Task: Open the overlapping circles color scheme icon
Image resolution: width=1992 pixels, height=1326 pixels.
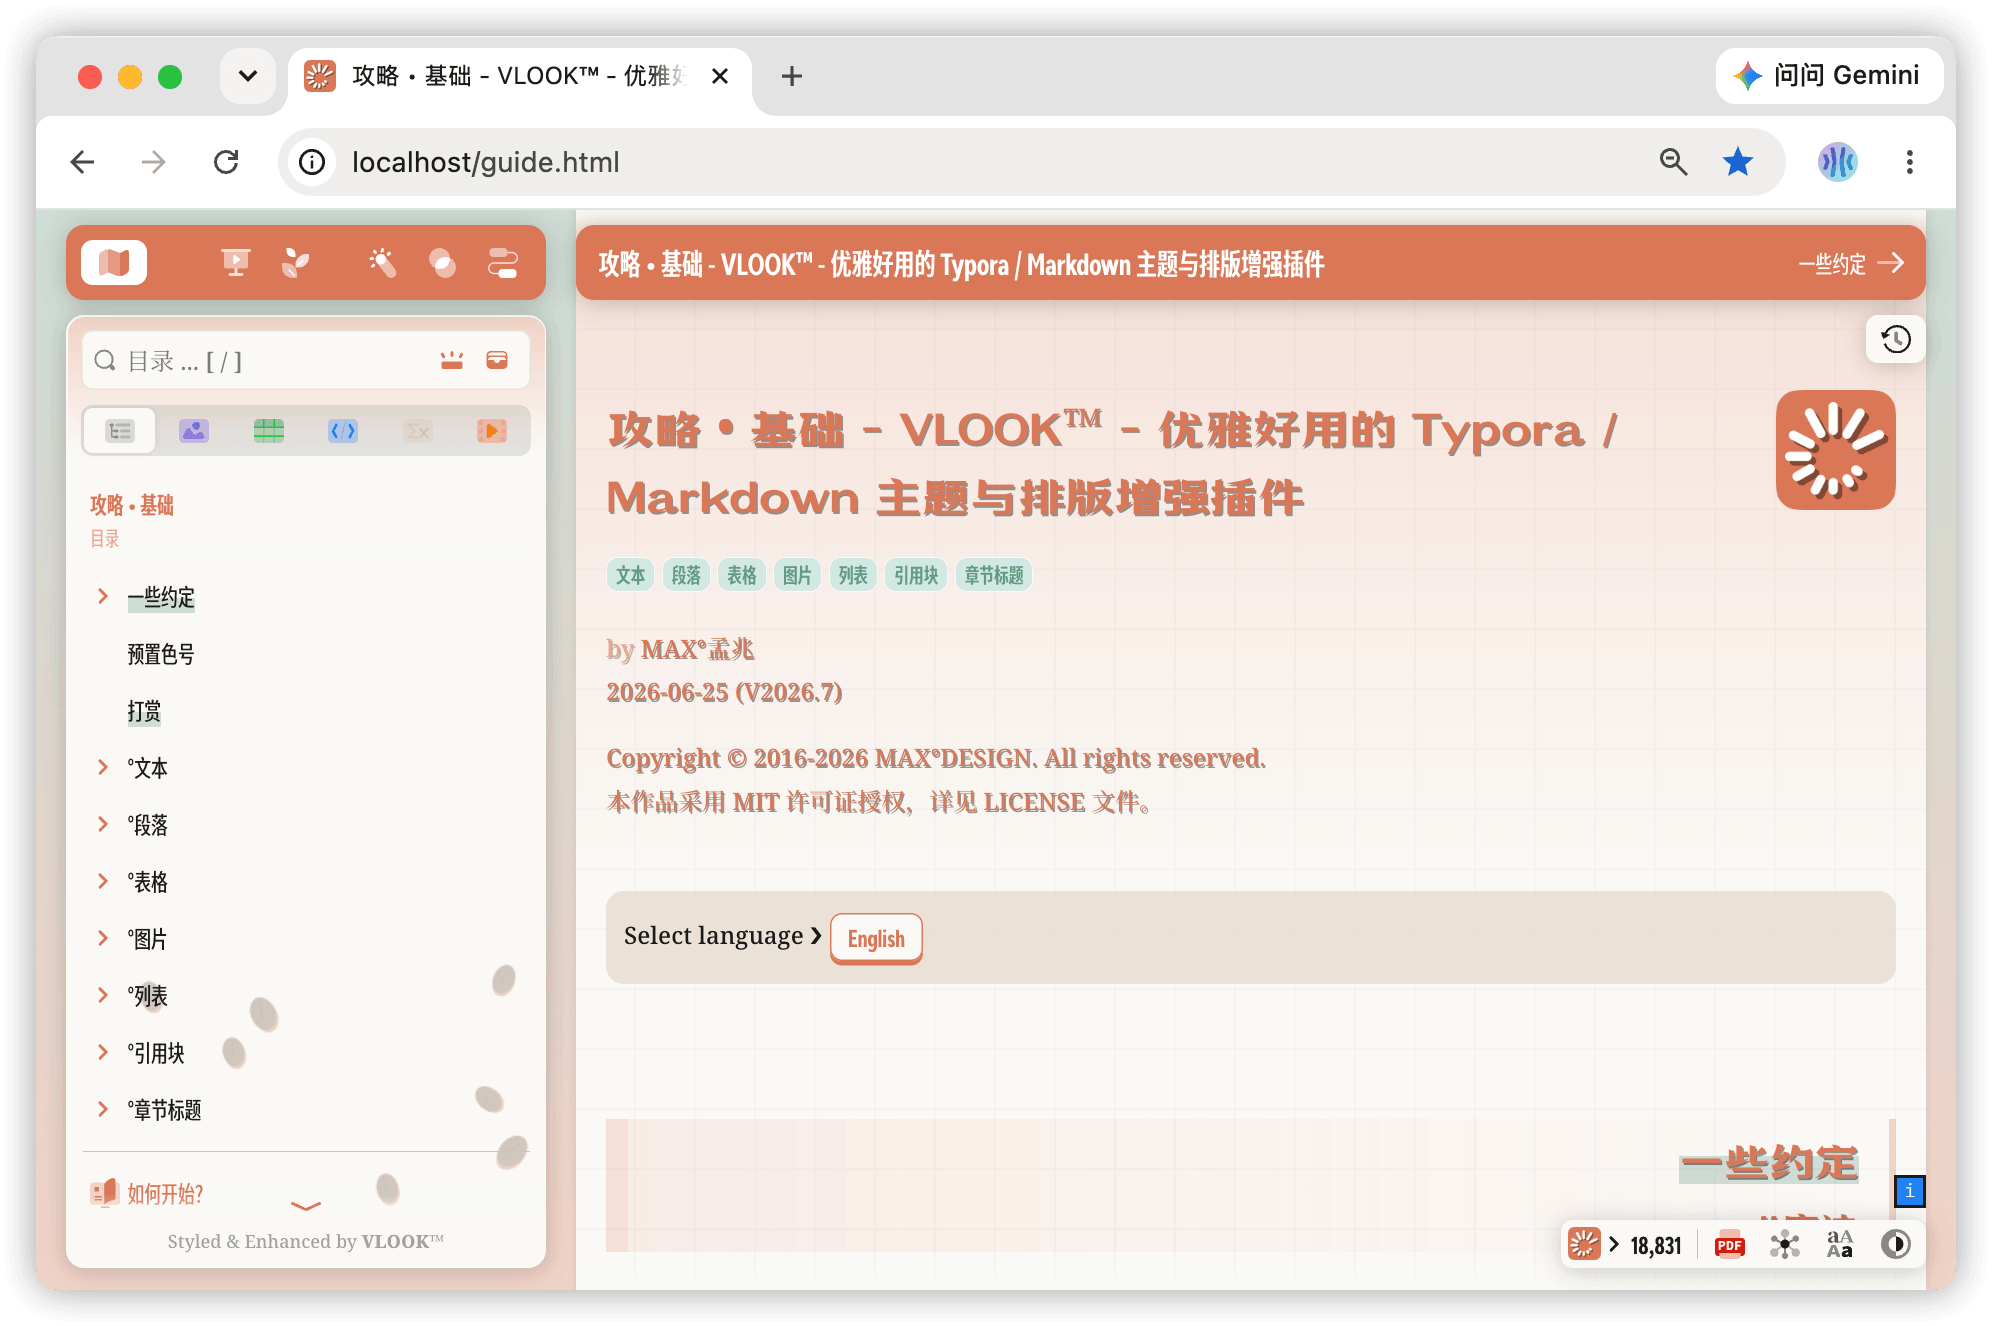Action: click(x=443, y=263)
